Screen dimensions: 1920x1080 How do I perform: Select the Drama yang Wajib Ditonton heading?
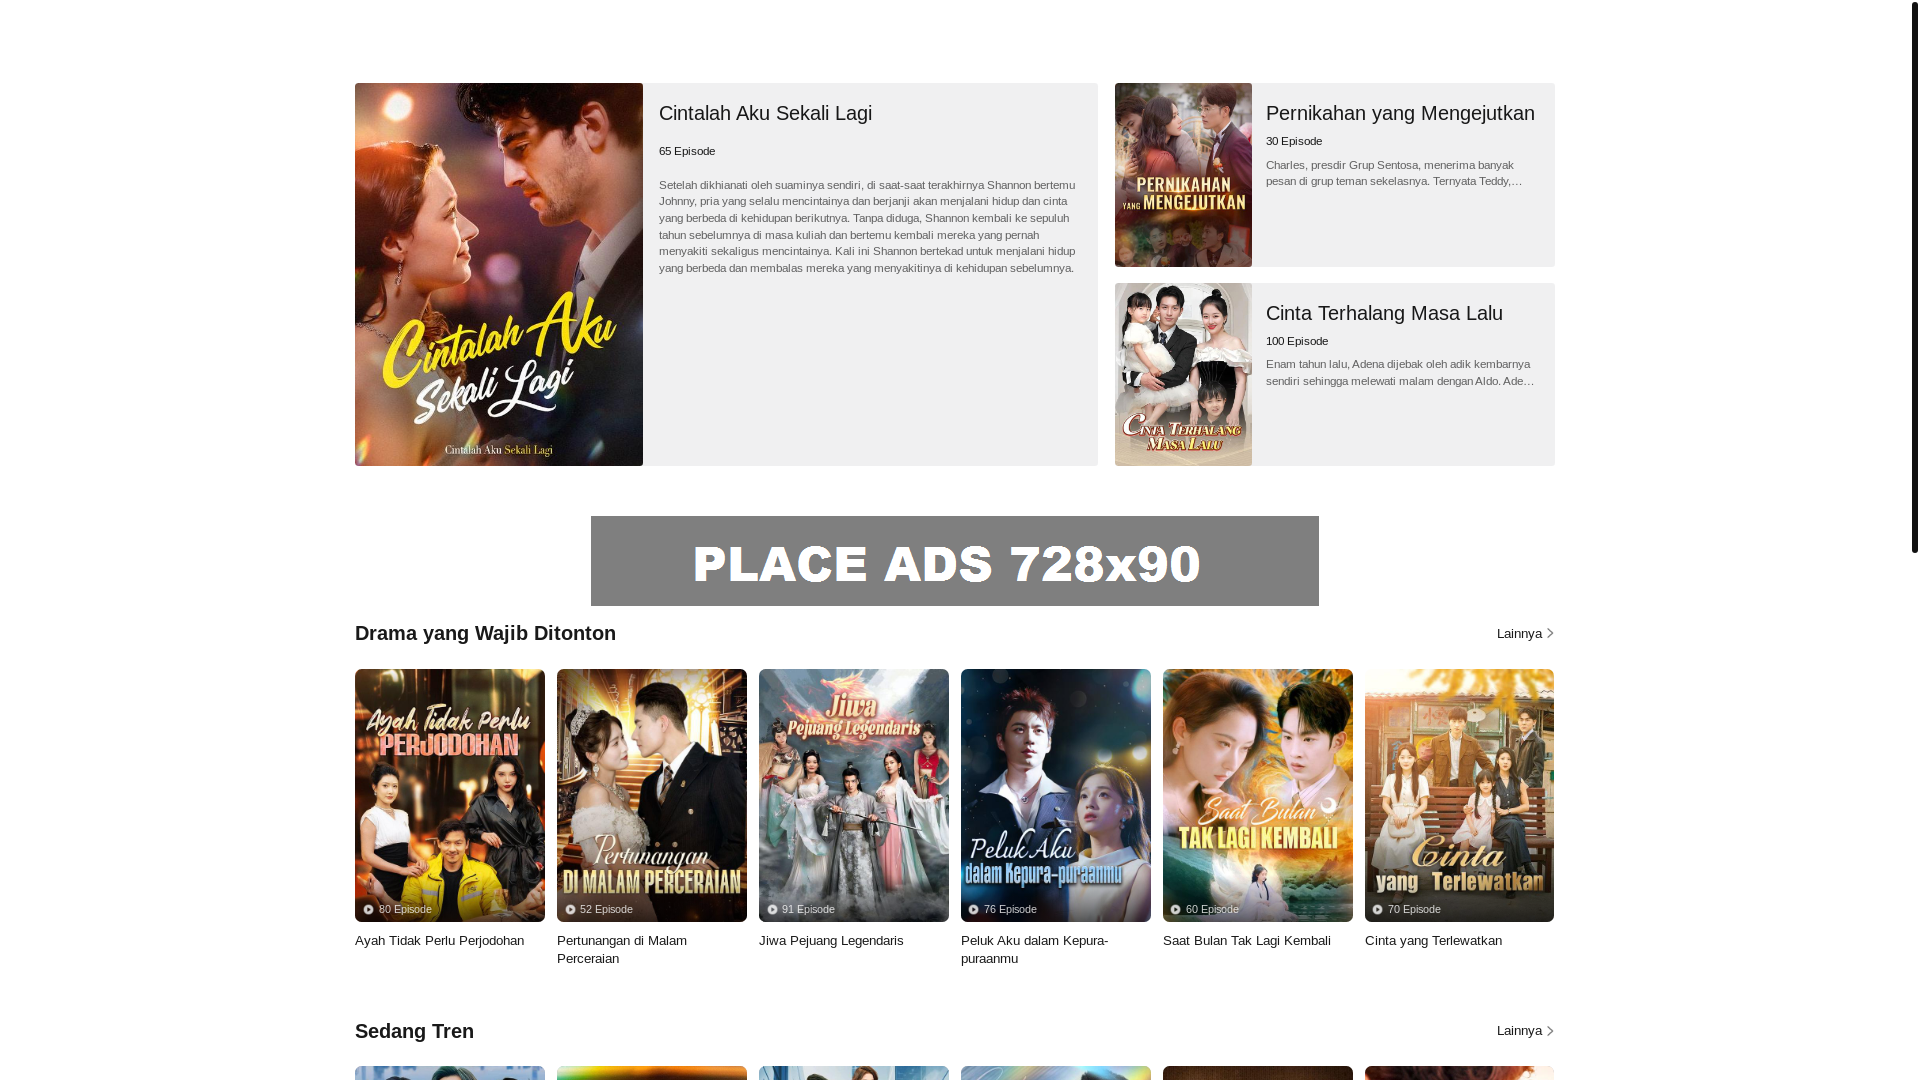[485, 633]
